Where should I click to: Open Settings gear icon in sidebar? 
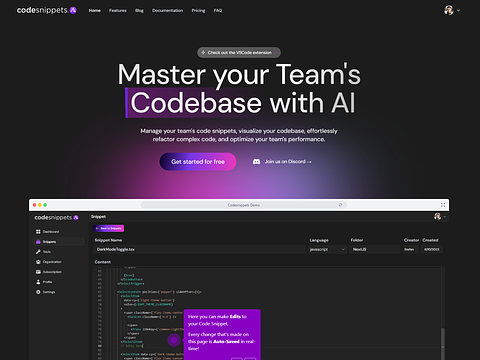pyautogui.click(x=38, y=292)
